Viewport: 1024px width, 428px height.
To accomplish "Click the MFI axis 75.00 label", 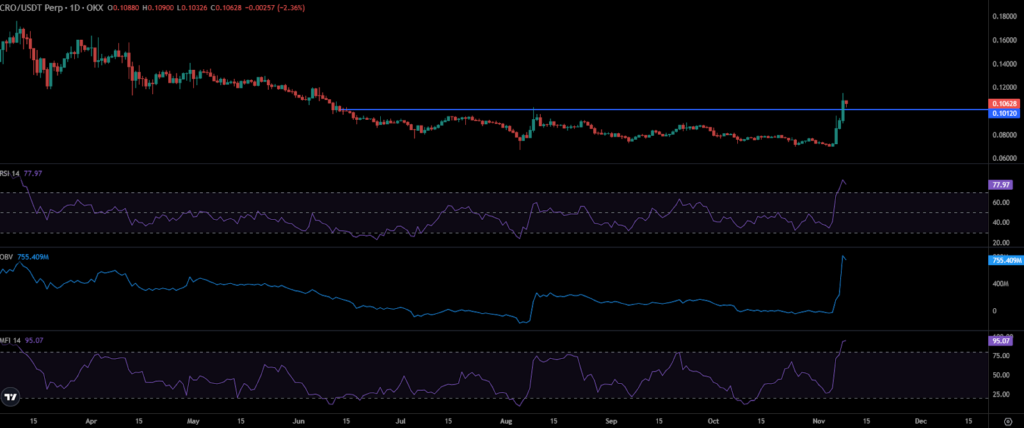I will point(1000,357).
